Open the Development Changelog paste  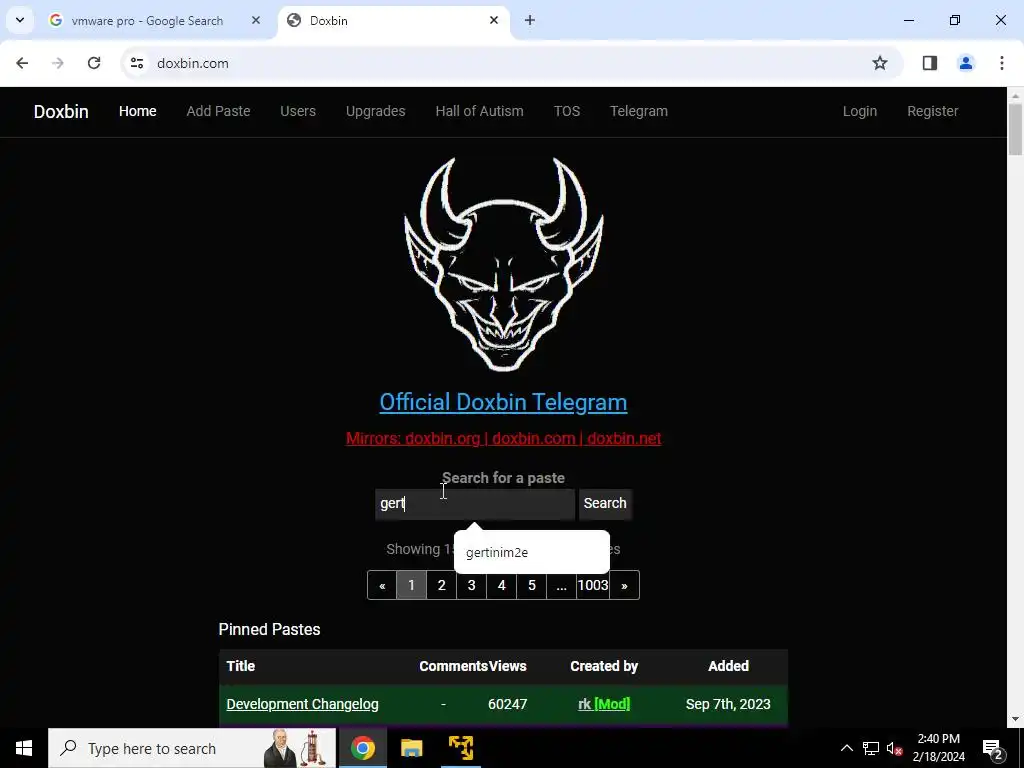tap(302, 704)
